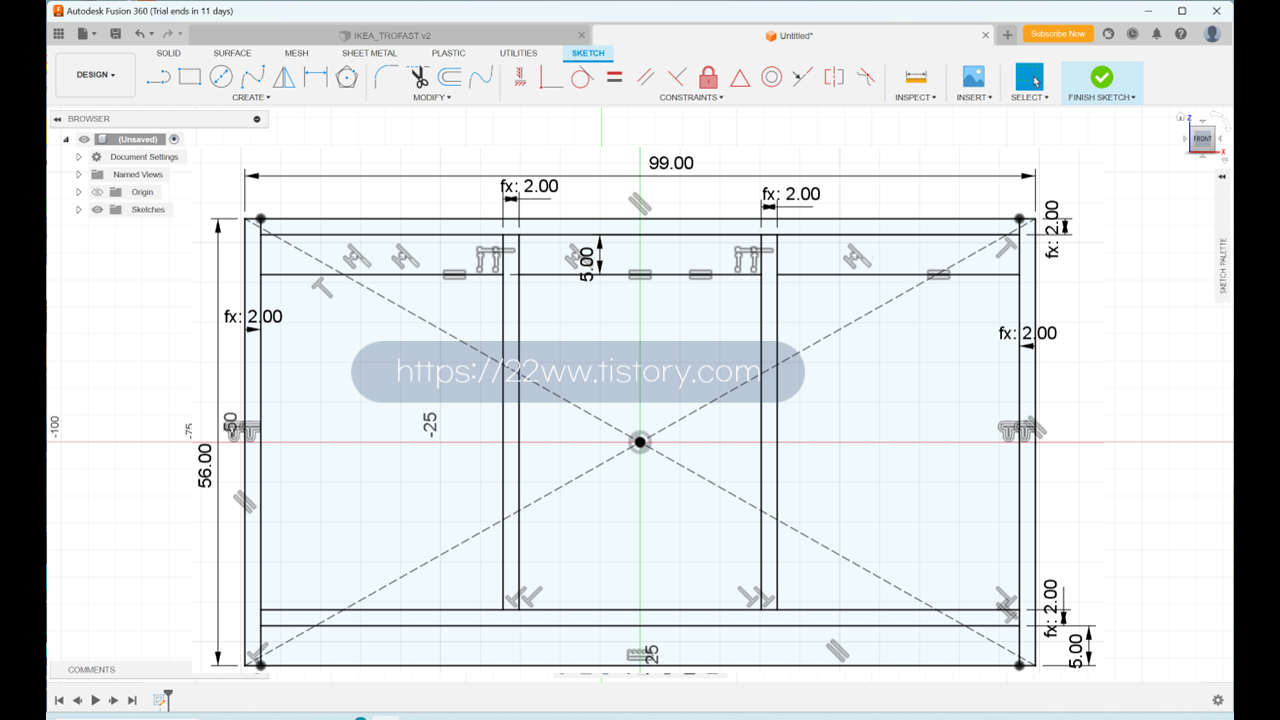Switch to the SOLID tab
Viewport: 1280px width, 720px height.
pyautogui.click(x=168, y=53)
